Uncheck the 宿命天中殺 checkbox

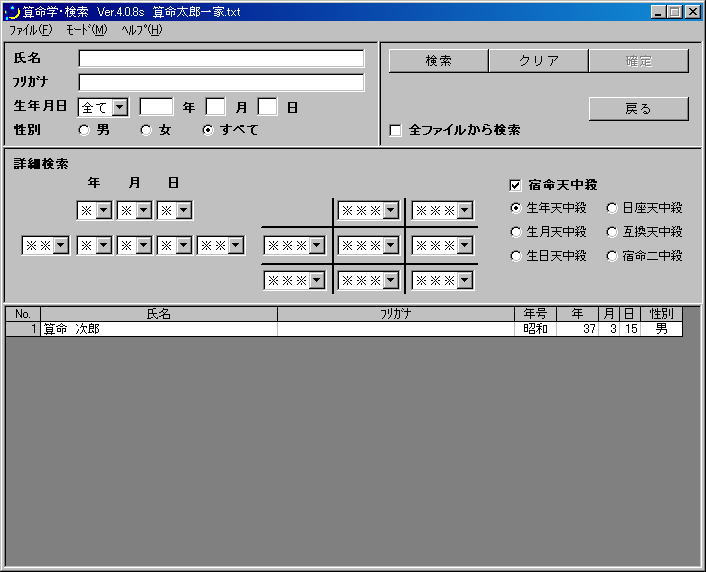(x=515, y=185)
